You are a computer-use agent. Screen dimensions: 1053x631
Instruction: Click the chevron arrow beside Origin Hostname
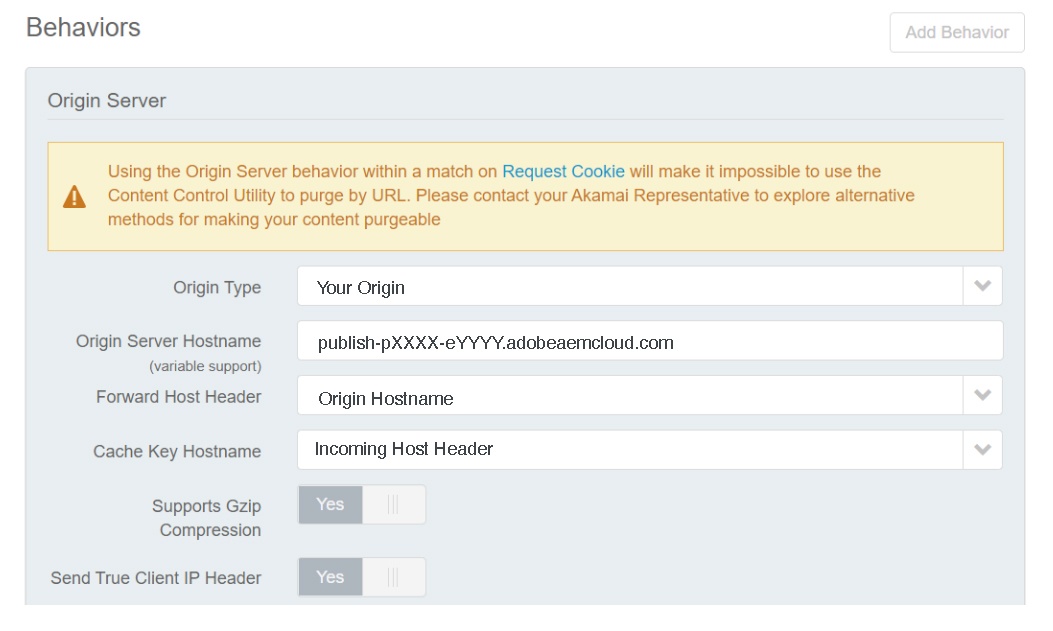tap(982, 395)
